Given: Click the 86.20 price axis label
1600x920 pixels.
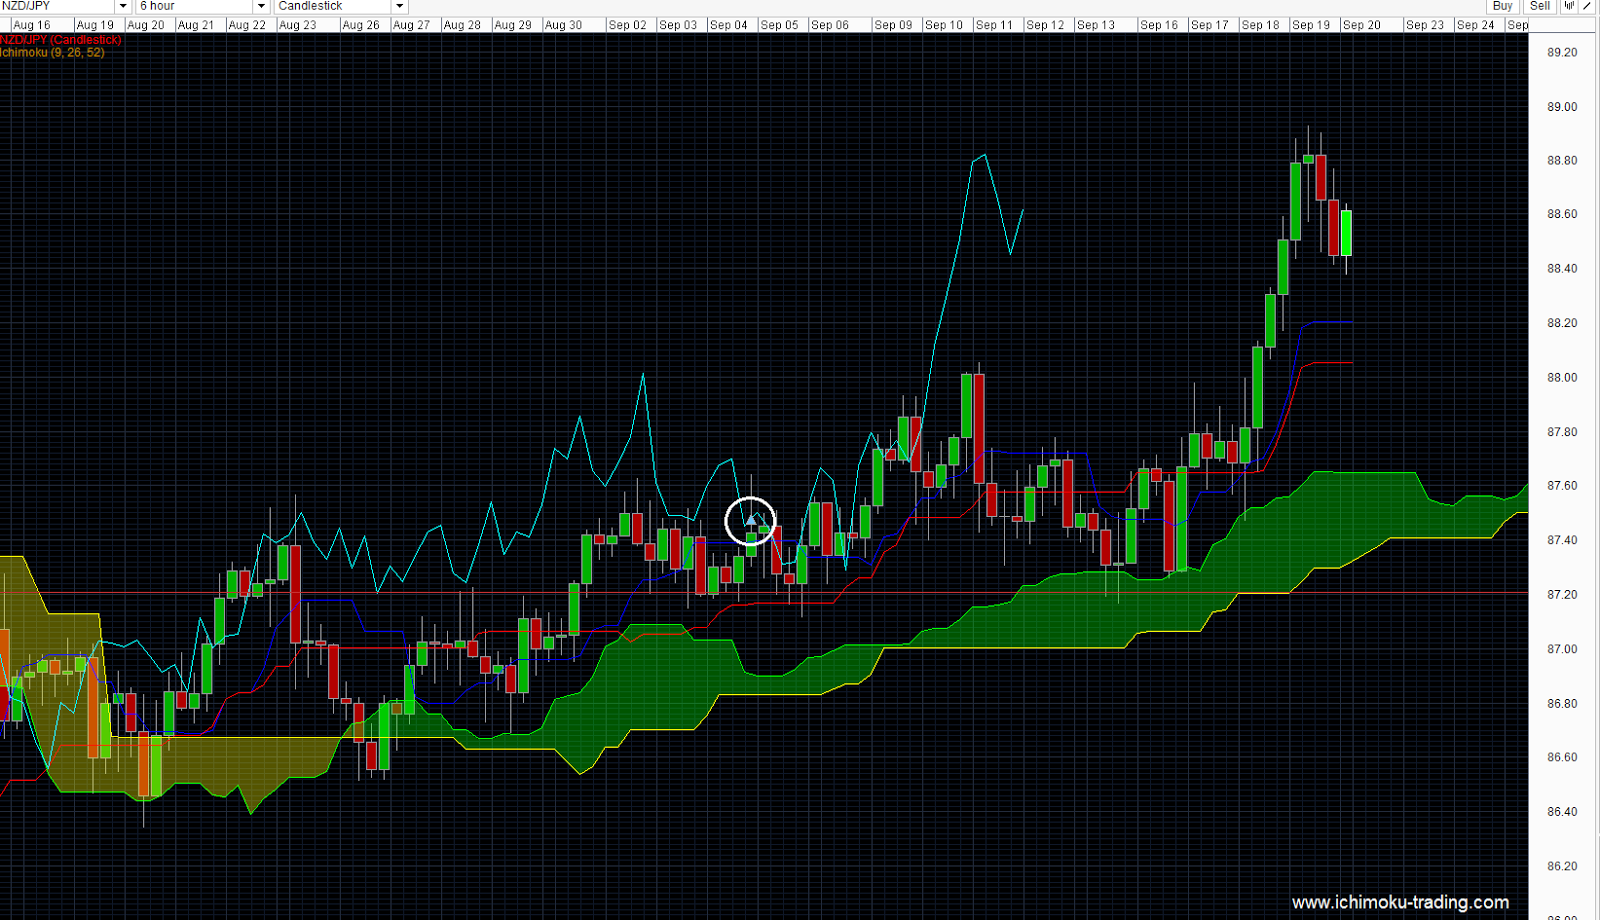Looking at the screenshot, I should [x=1562, y=866].
